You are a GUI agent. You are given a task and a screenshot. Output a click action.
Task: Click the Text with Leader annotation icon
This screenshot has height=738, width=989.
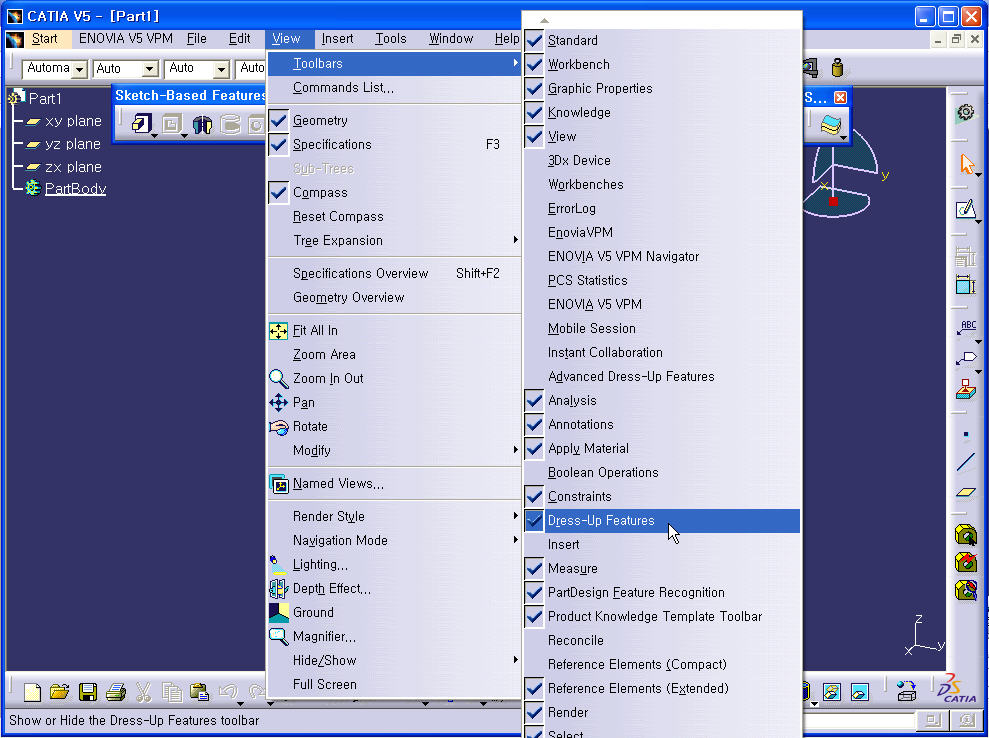966,330
